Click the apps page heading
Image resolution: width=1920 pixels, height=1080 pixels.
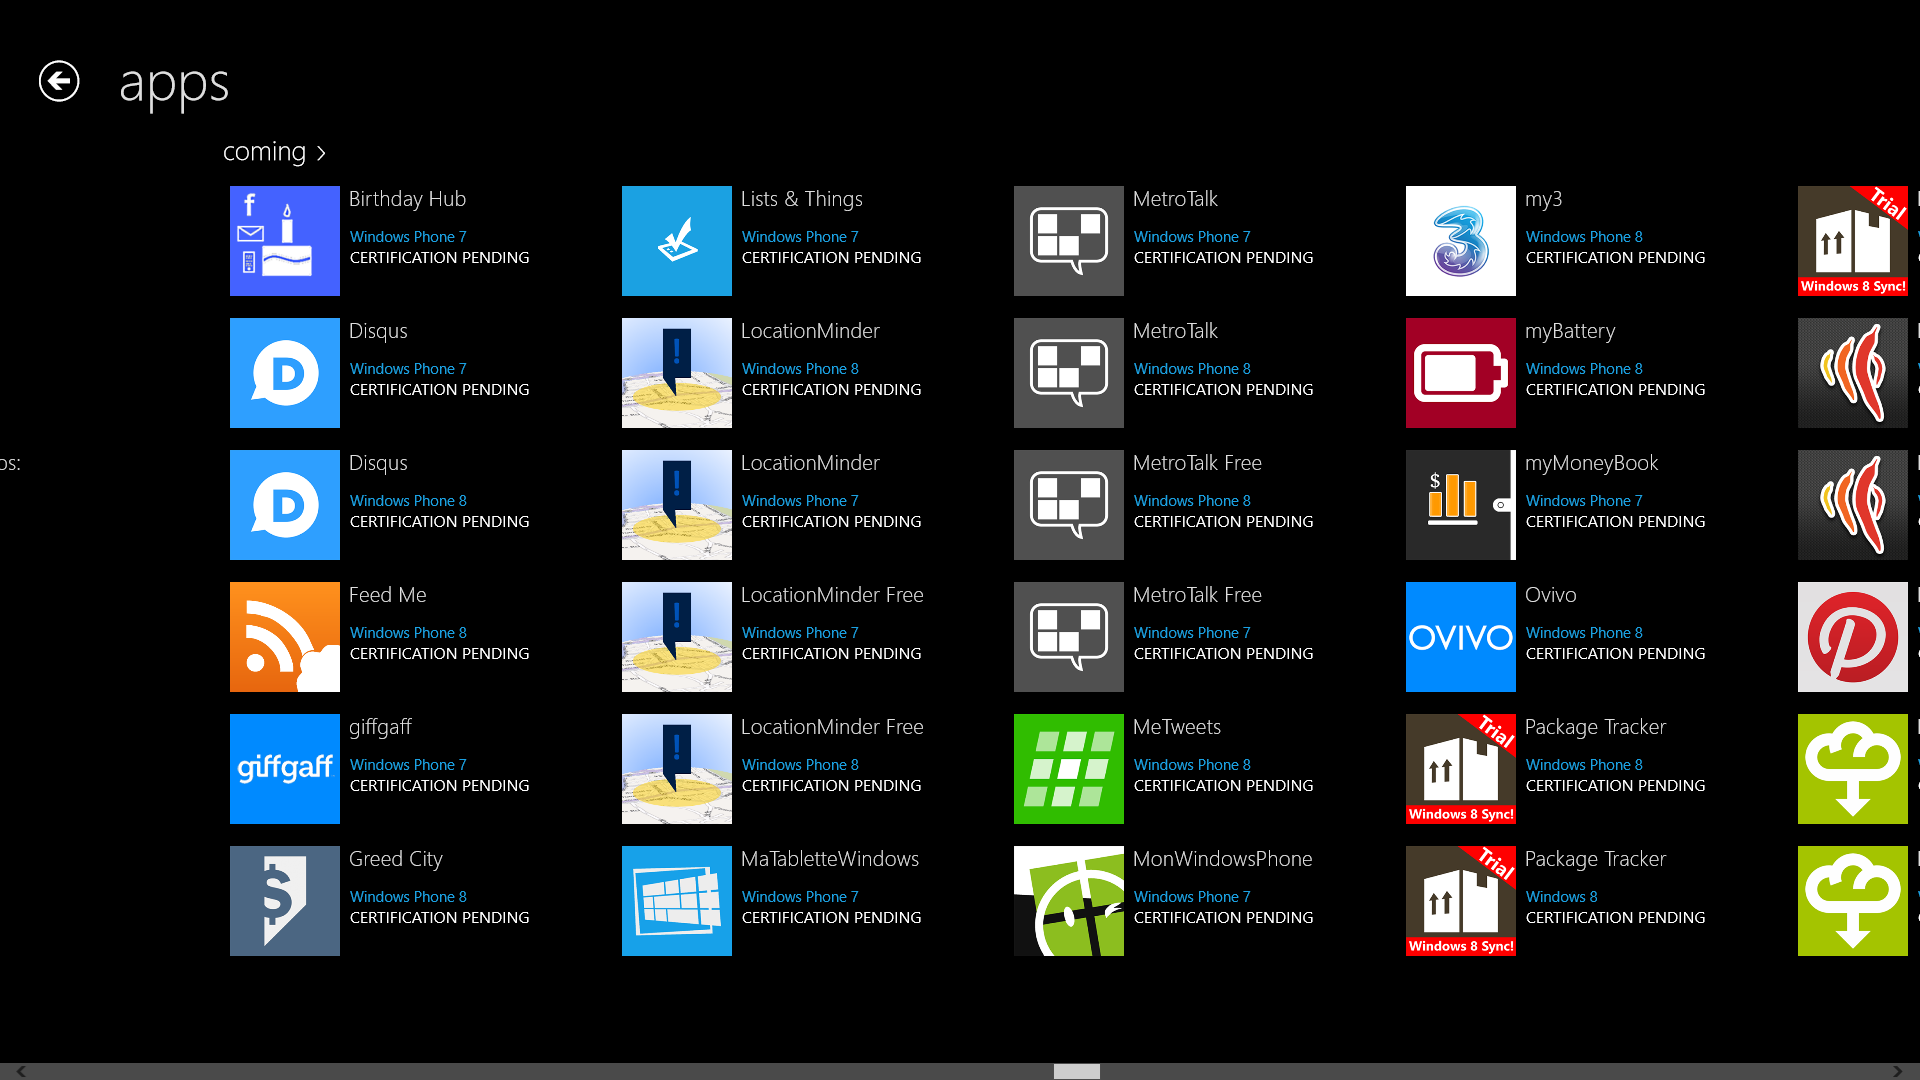point(174,84)
